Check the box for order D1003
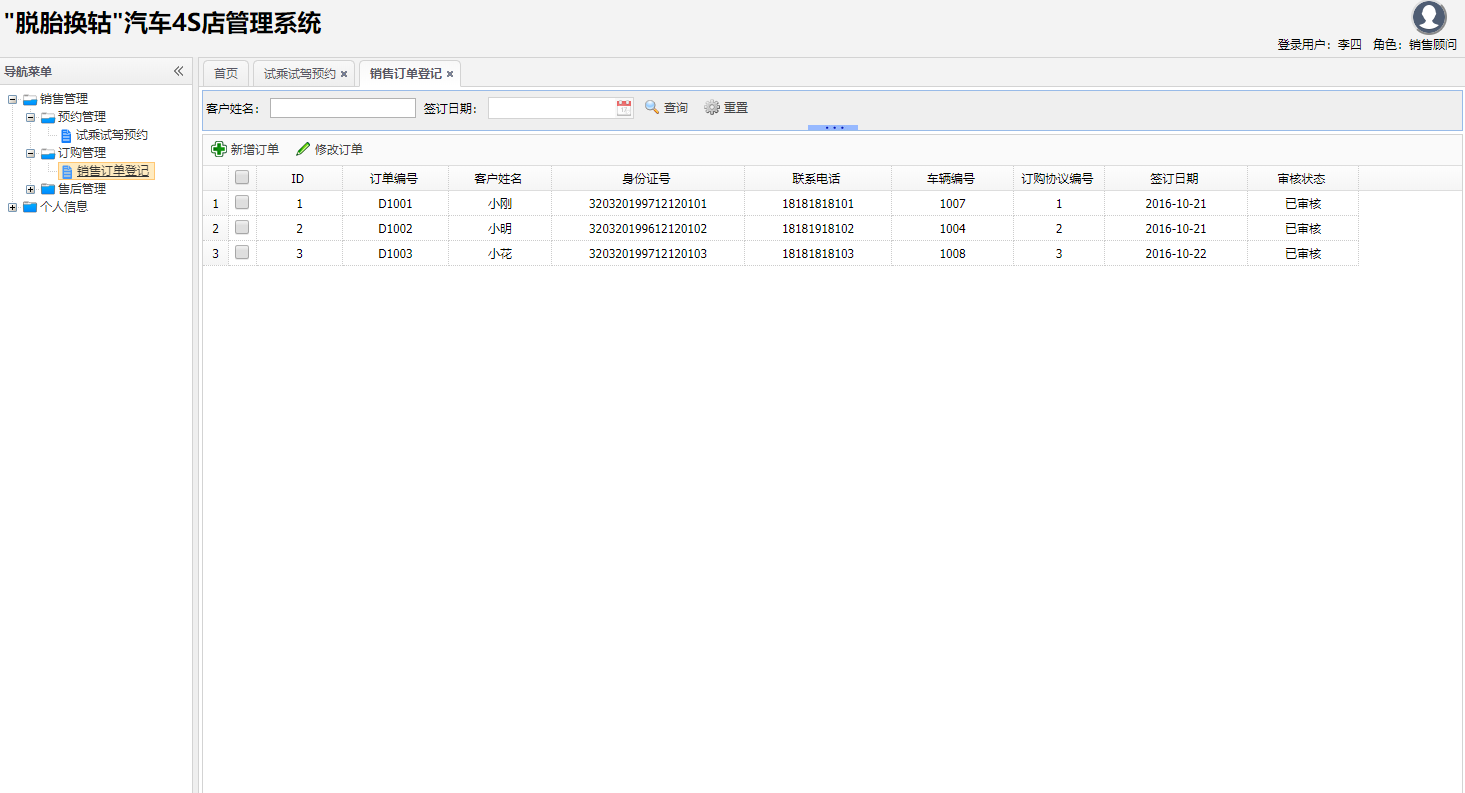The height and width of the screenshot is (793, 1465). 242,253
